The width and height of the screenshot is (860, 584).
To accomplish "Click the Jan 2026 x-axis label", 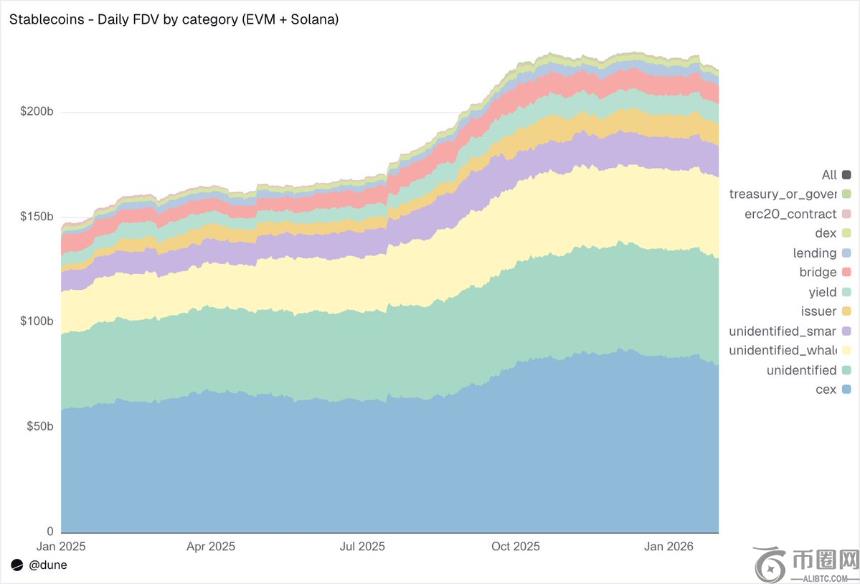I will pos(668,547).
